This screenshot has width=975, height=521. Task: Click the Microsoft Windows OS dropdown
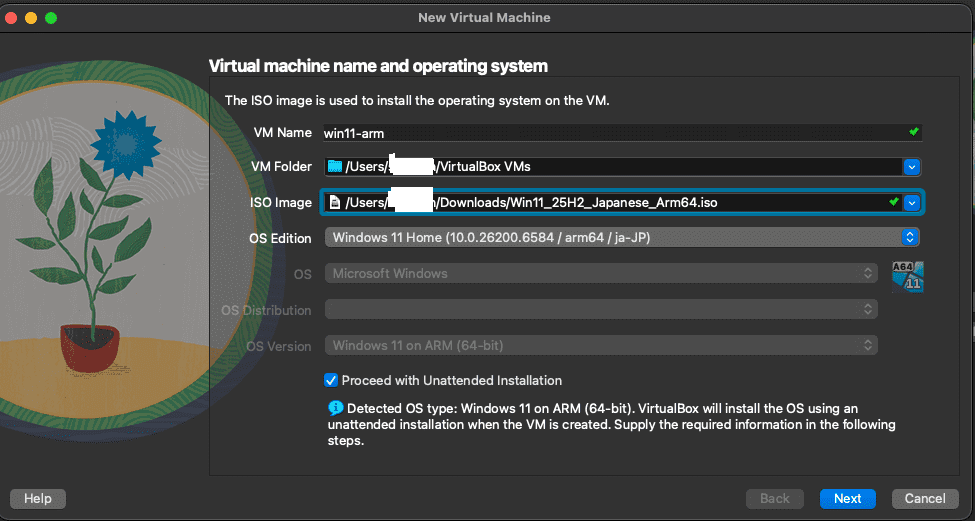pyautogui.click(x=600, y=273)
